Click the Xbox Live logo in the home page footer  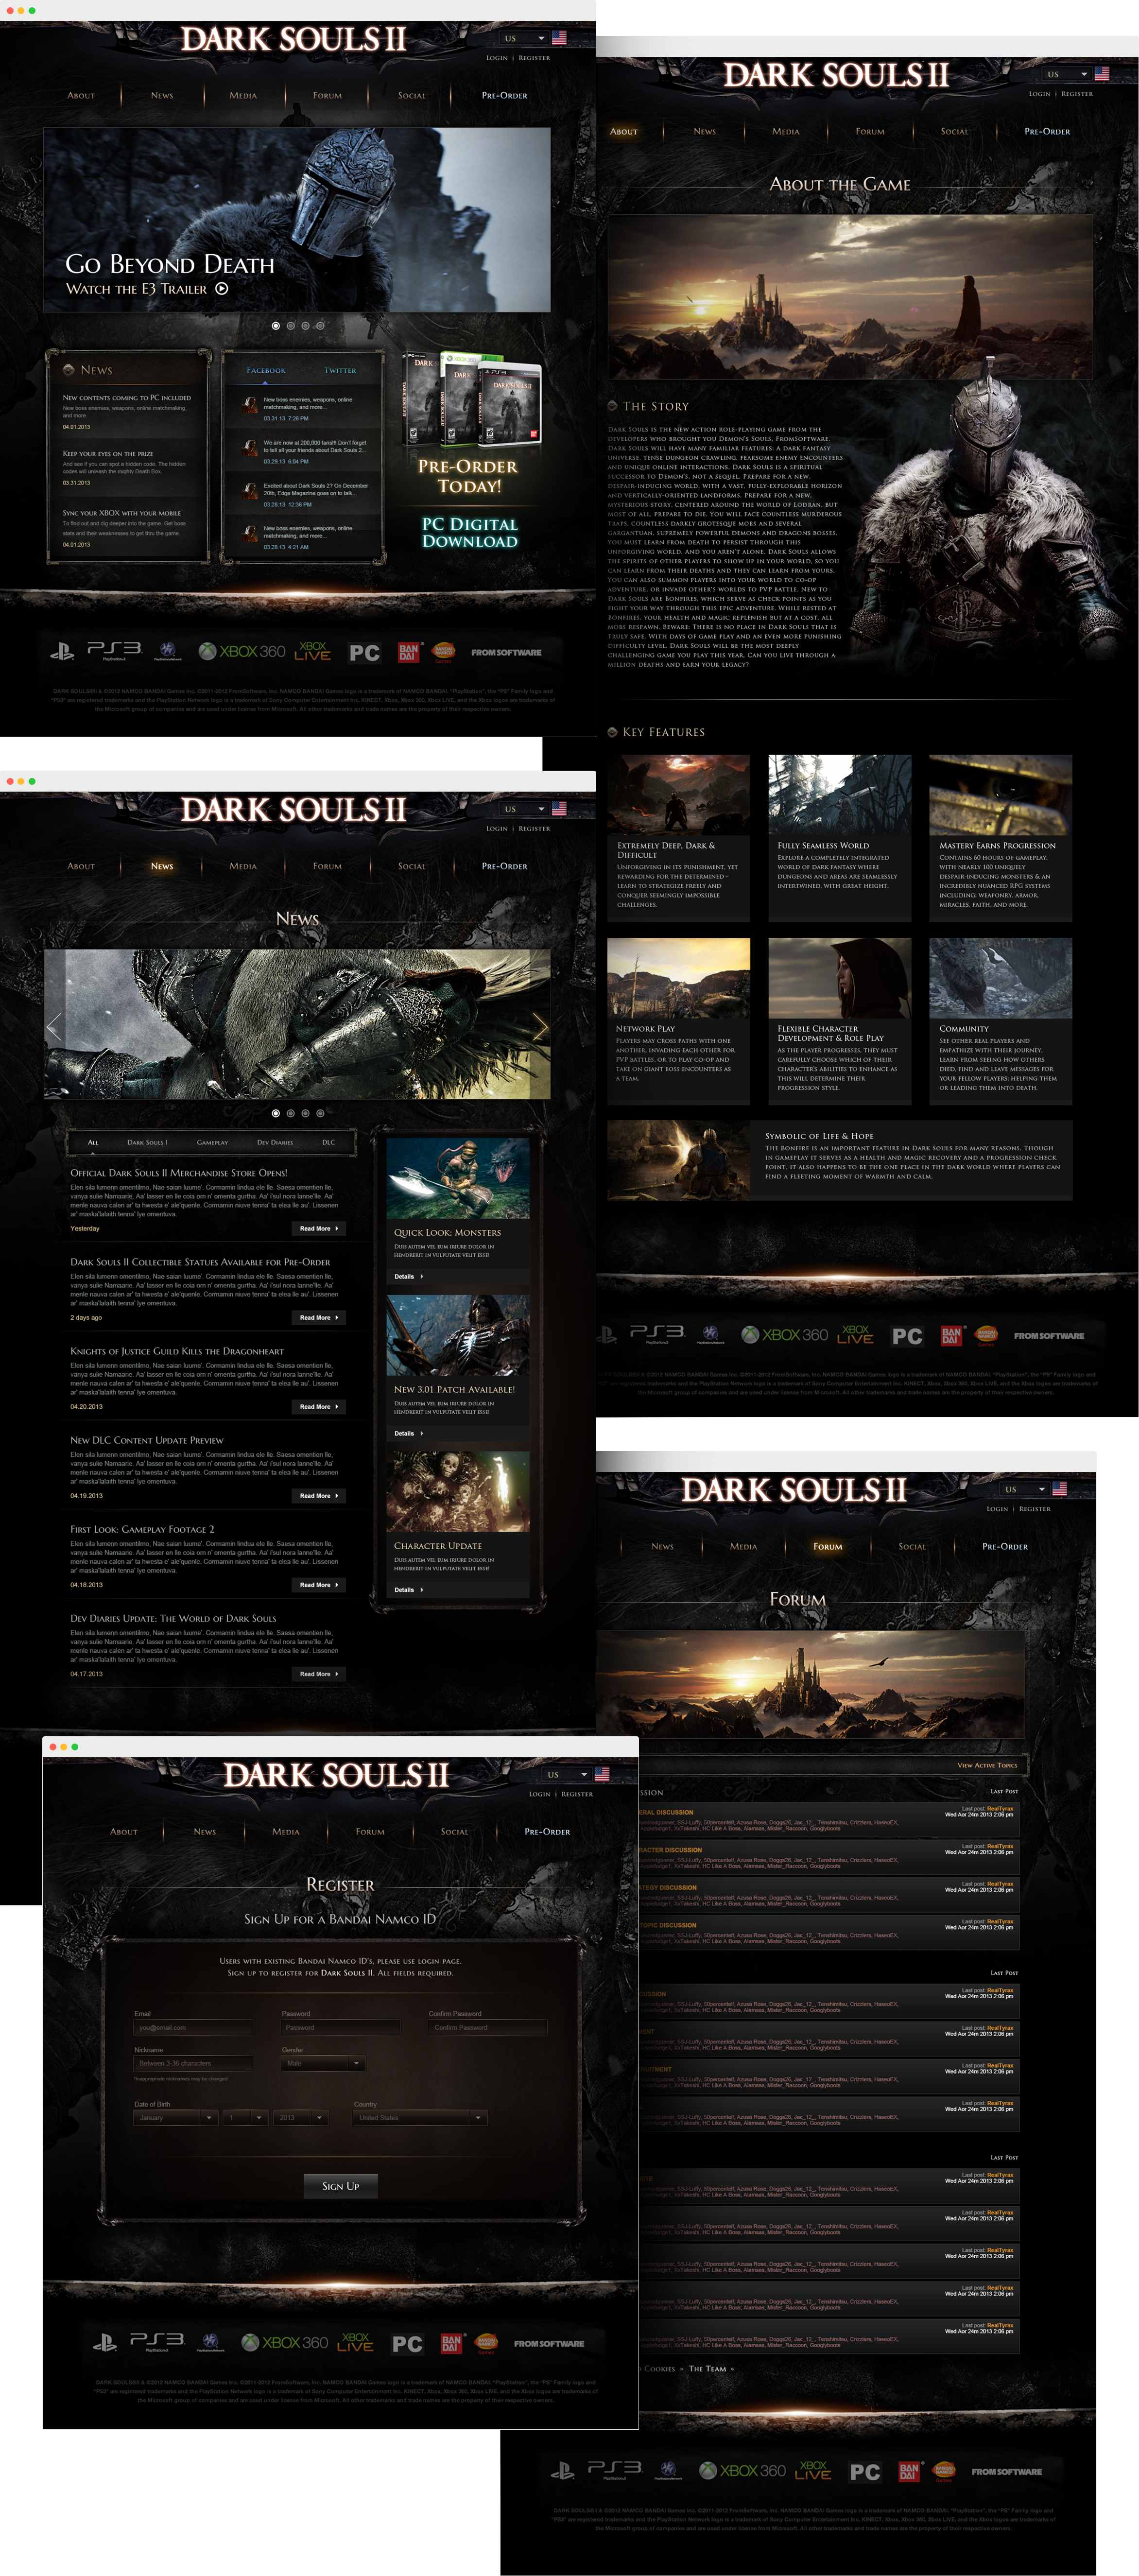(312, 651)
